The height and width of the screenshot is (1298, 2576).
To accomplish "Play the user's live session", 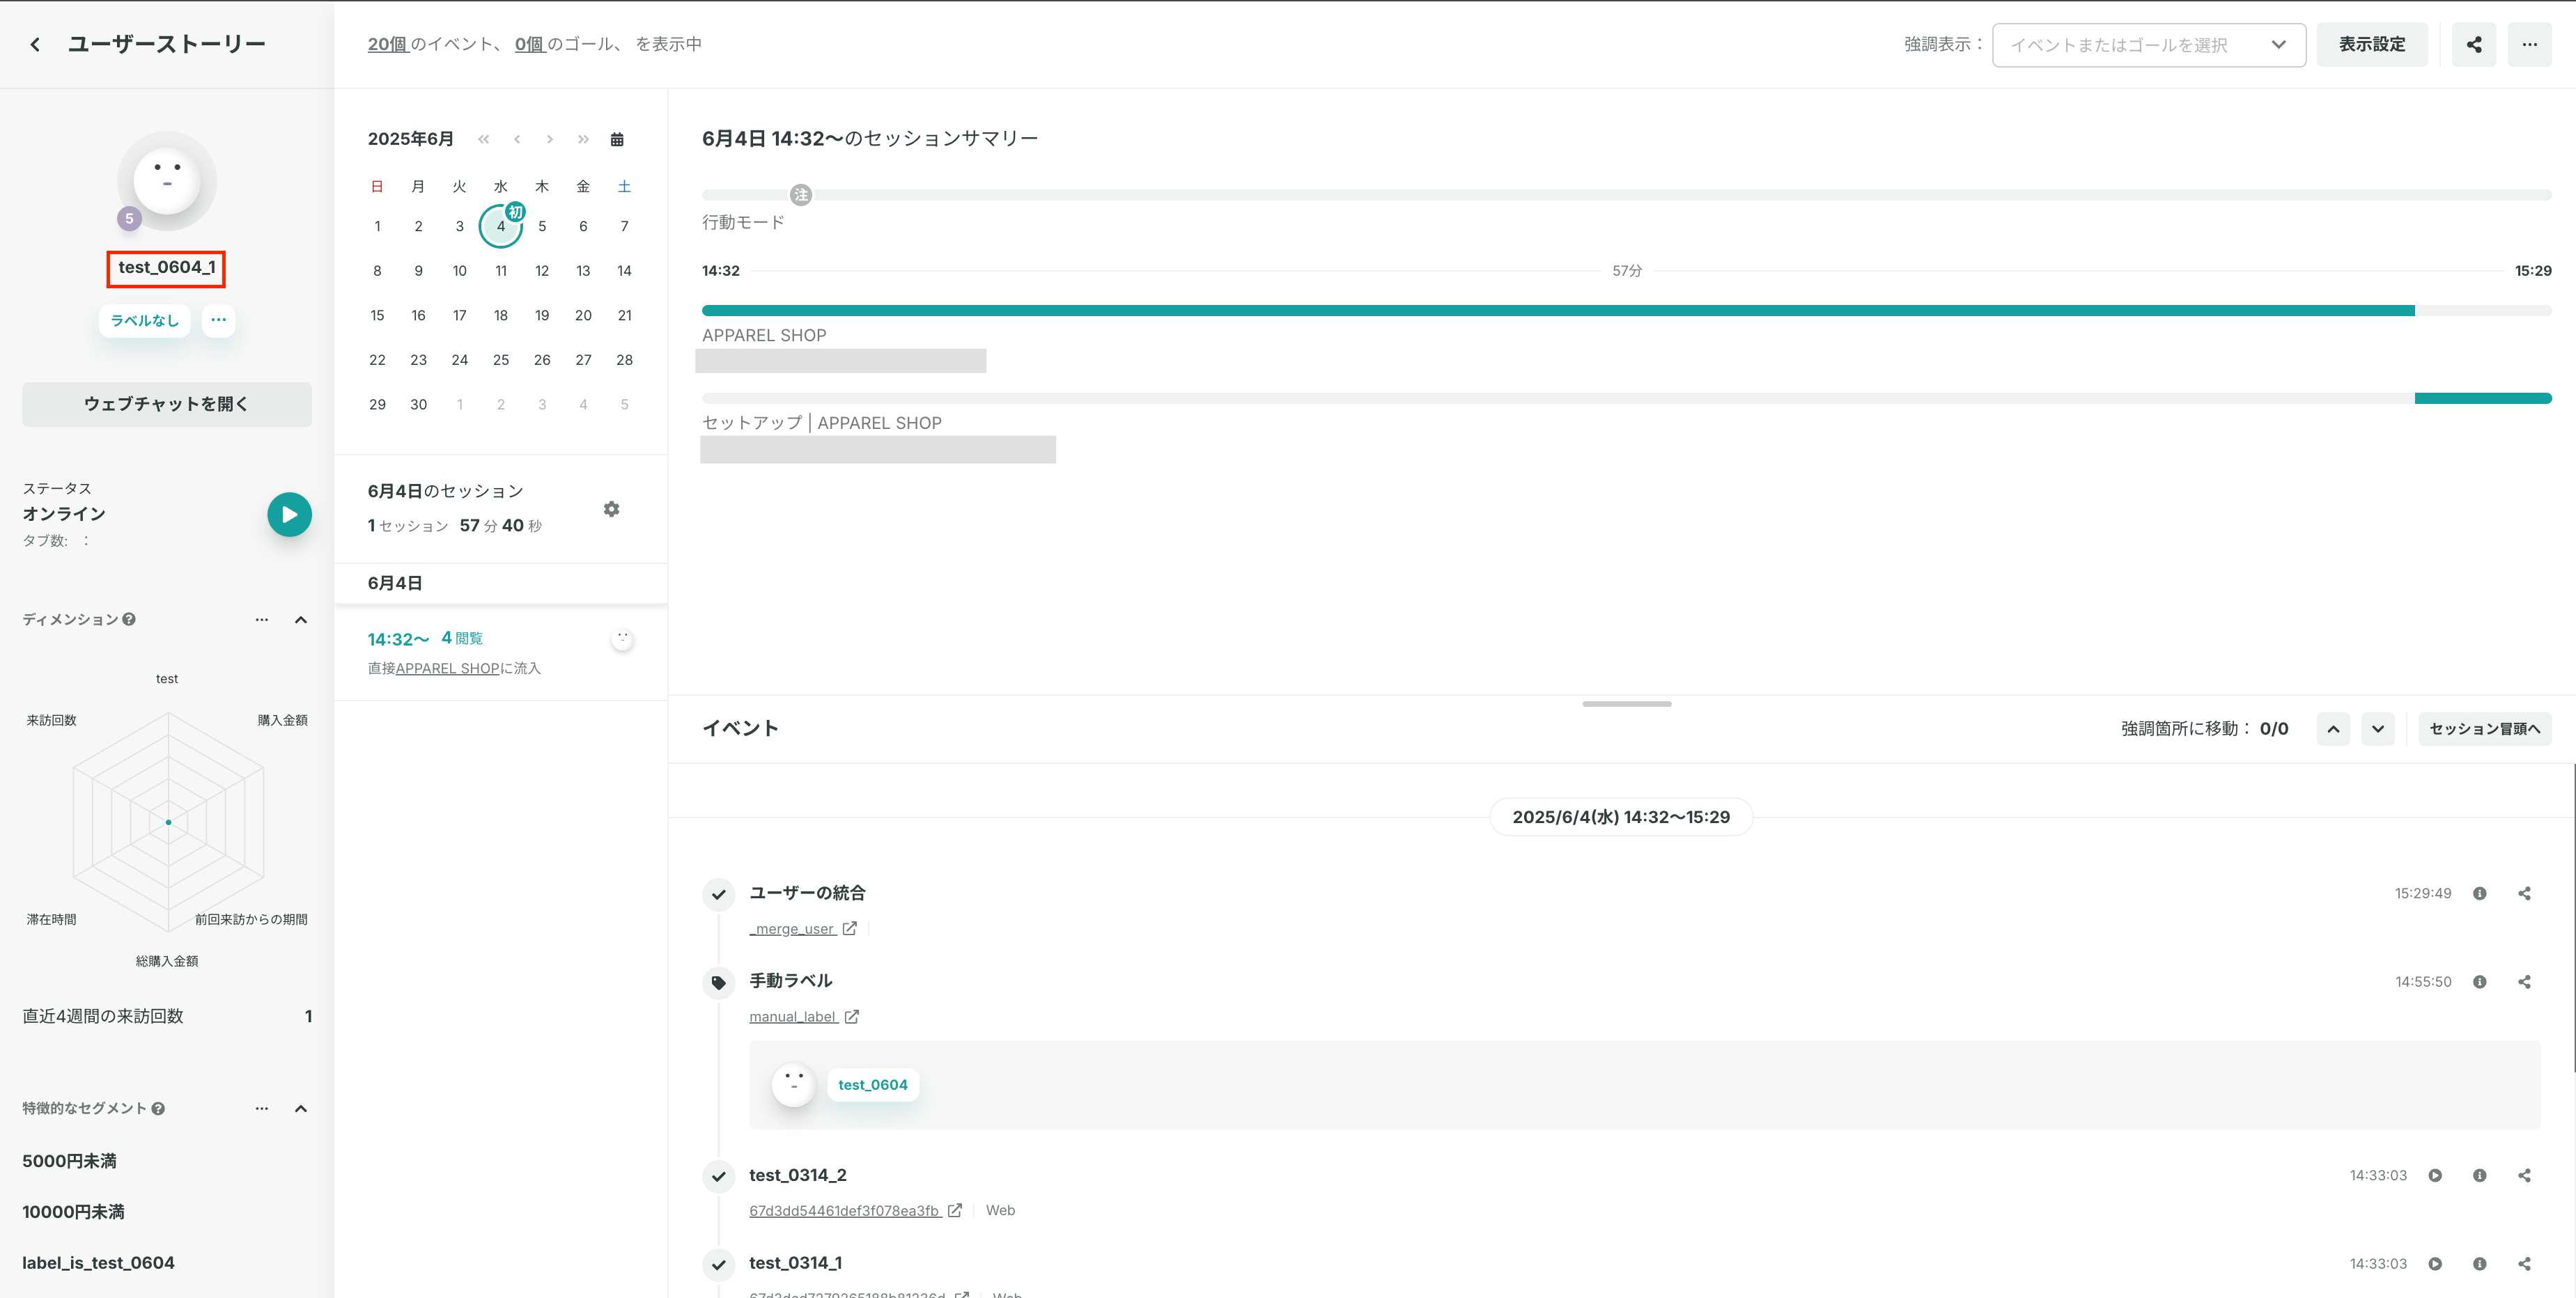I will tap(289, 515).
